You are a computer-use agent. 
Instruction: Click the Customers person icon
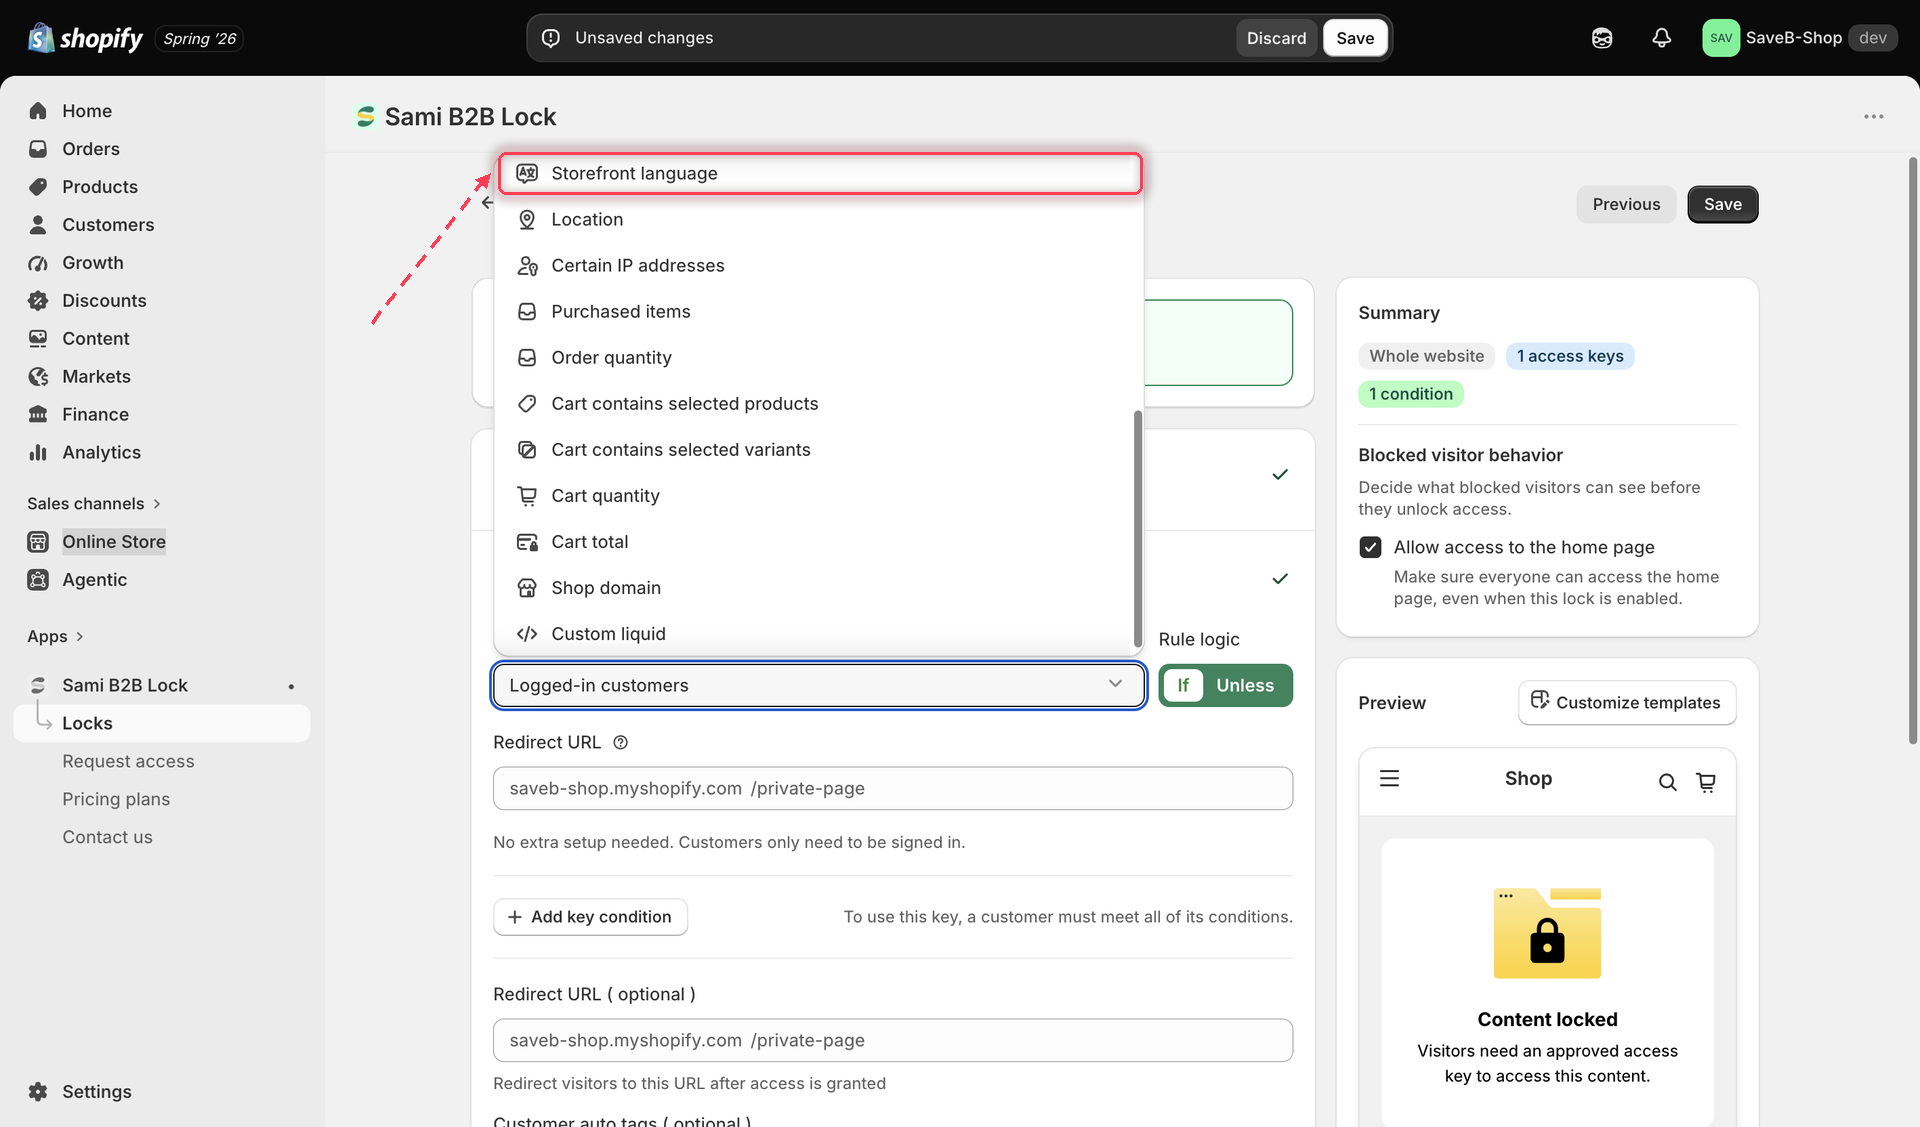tap(38, 225)
